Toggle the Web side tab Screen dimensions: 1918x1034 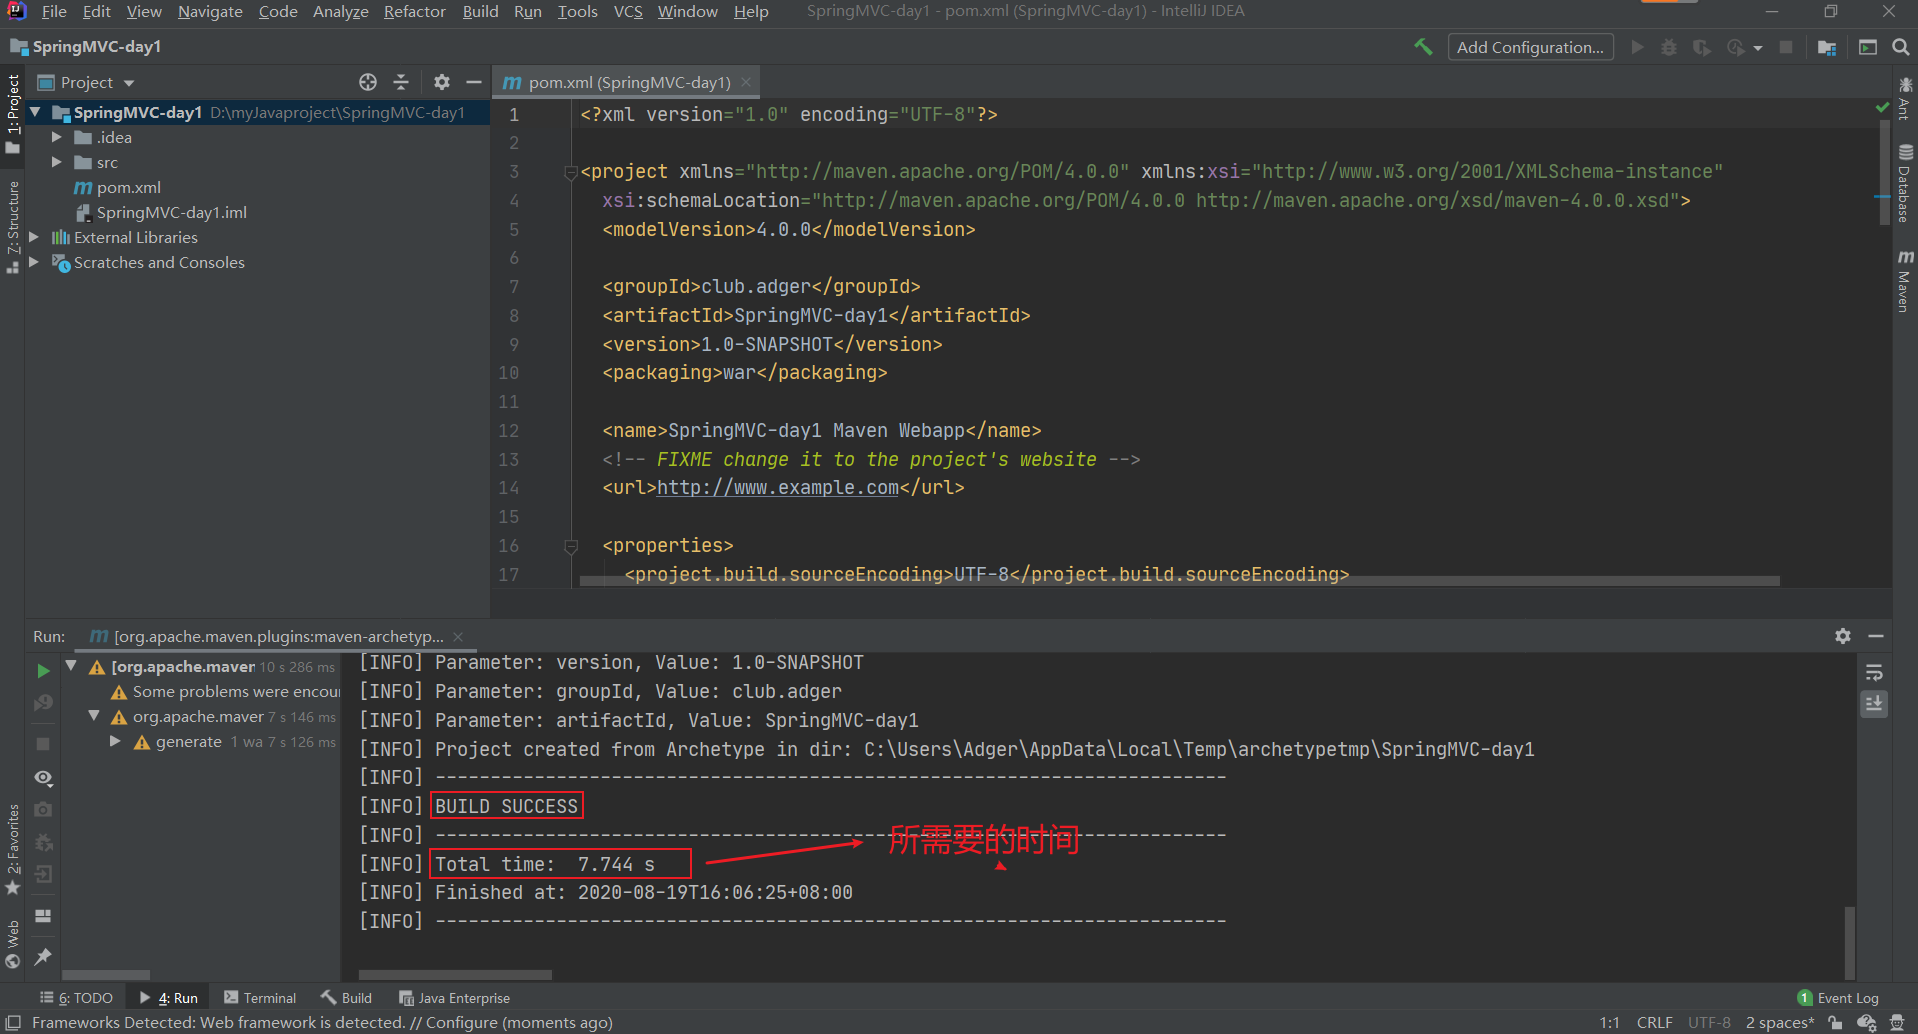(x=13, y=945)
